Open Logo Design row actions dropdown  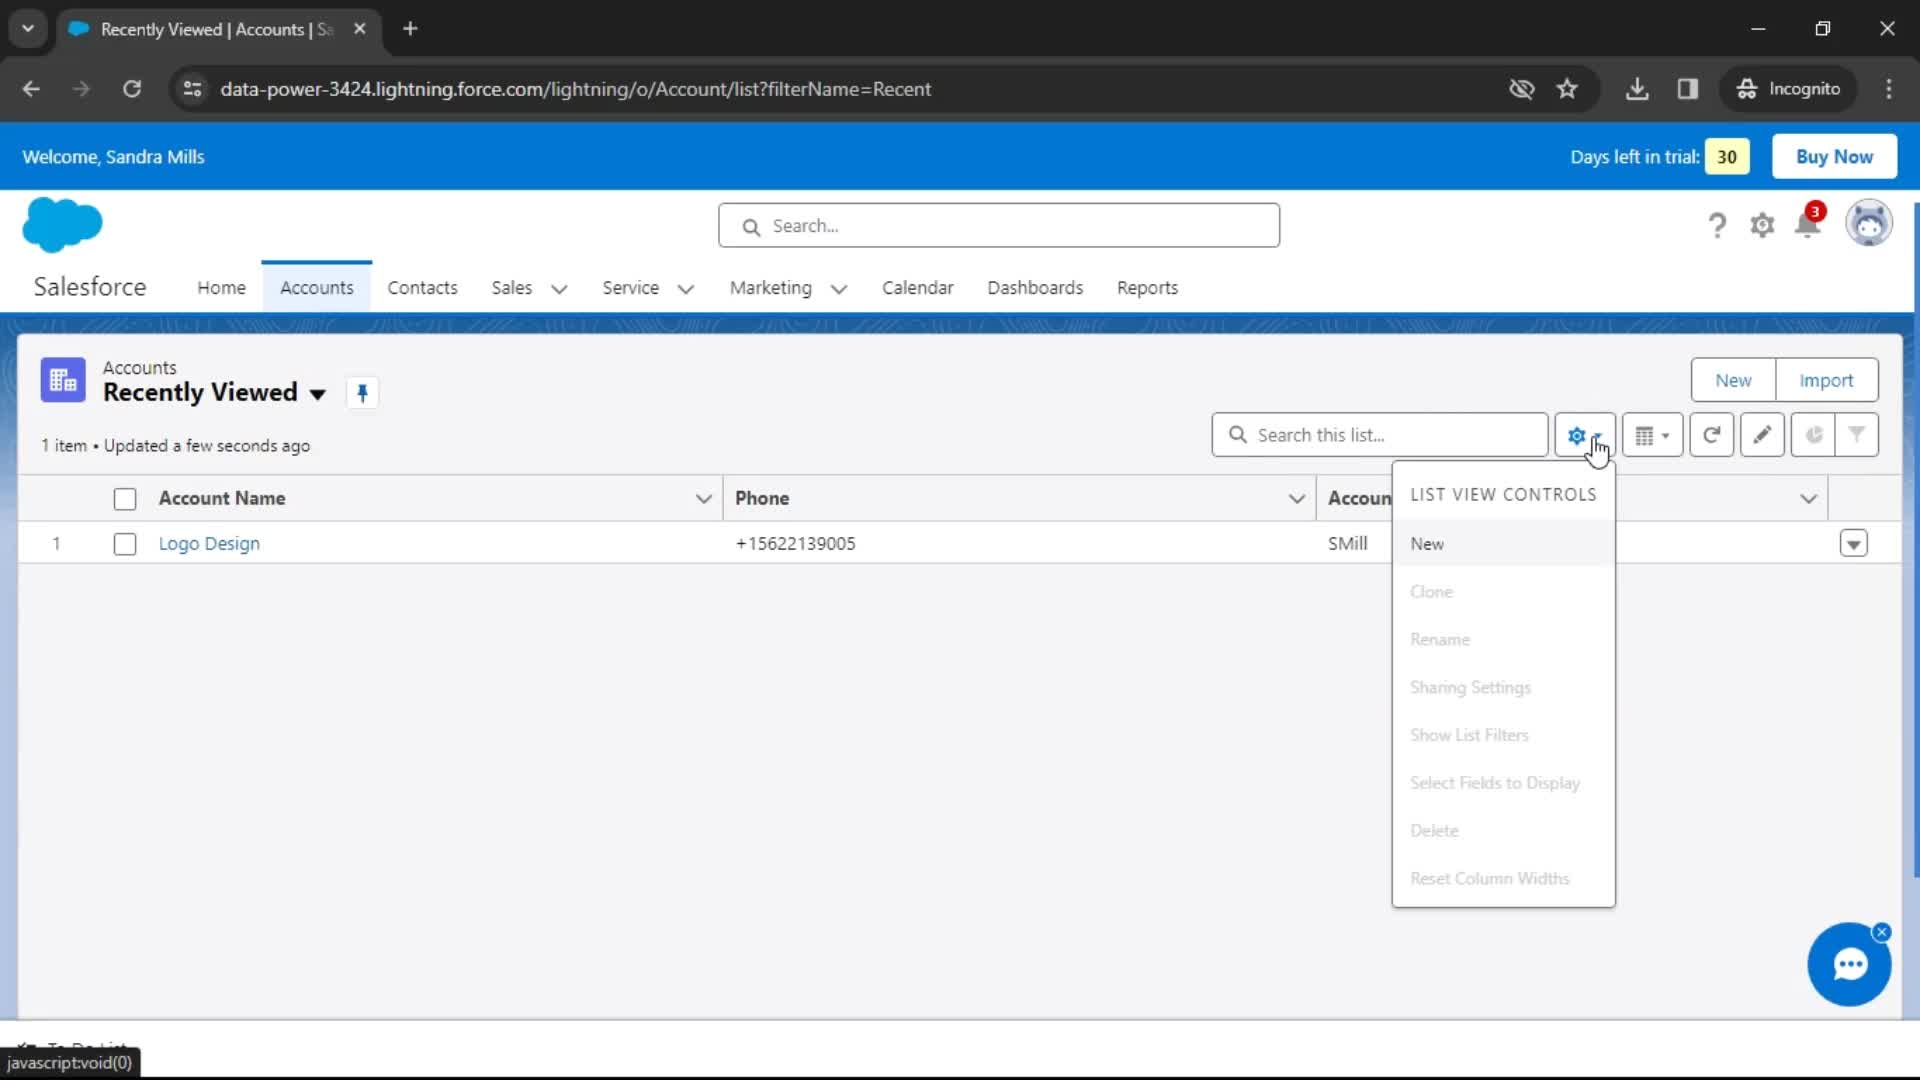pyautogui.click(x=1853, y=544)
